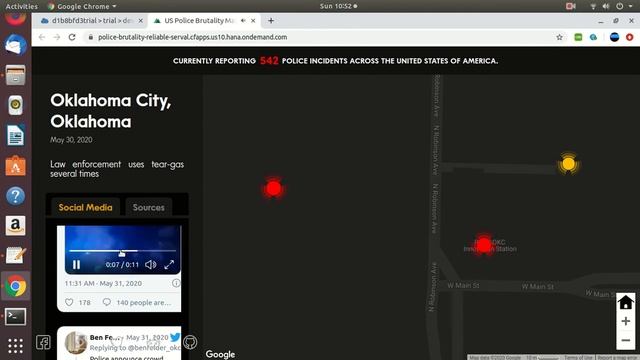Go forward in browser history

(x=57, y=37)
